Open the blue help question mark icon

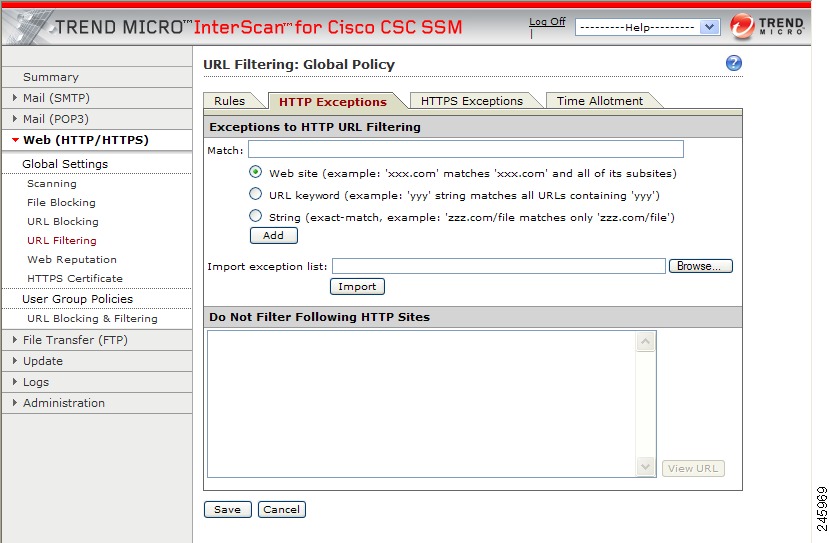[733, 63]
